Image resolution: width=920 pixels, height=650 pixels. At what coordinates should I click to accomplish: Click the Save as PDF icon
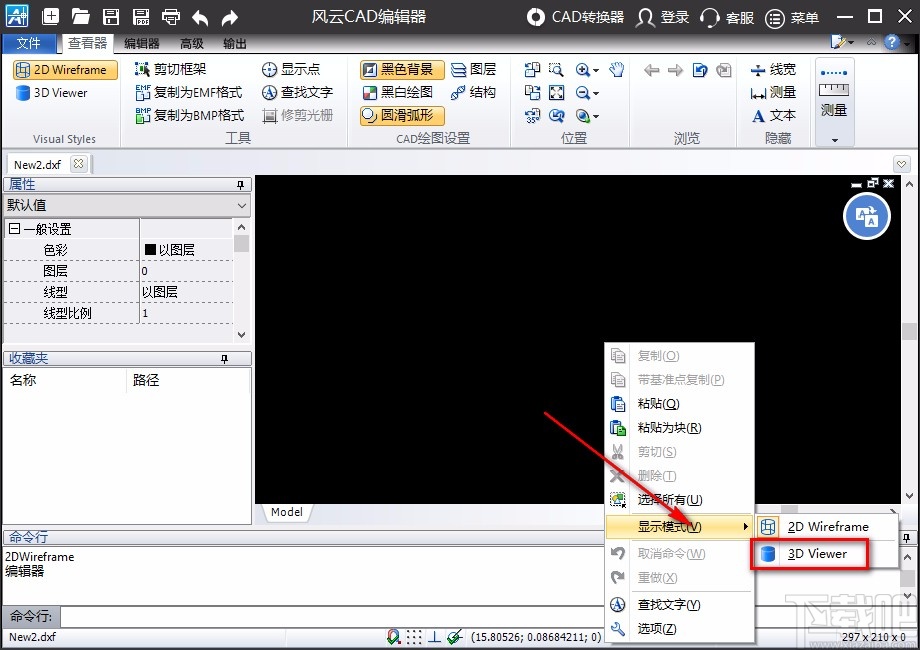(x=141, y=16)
